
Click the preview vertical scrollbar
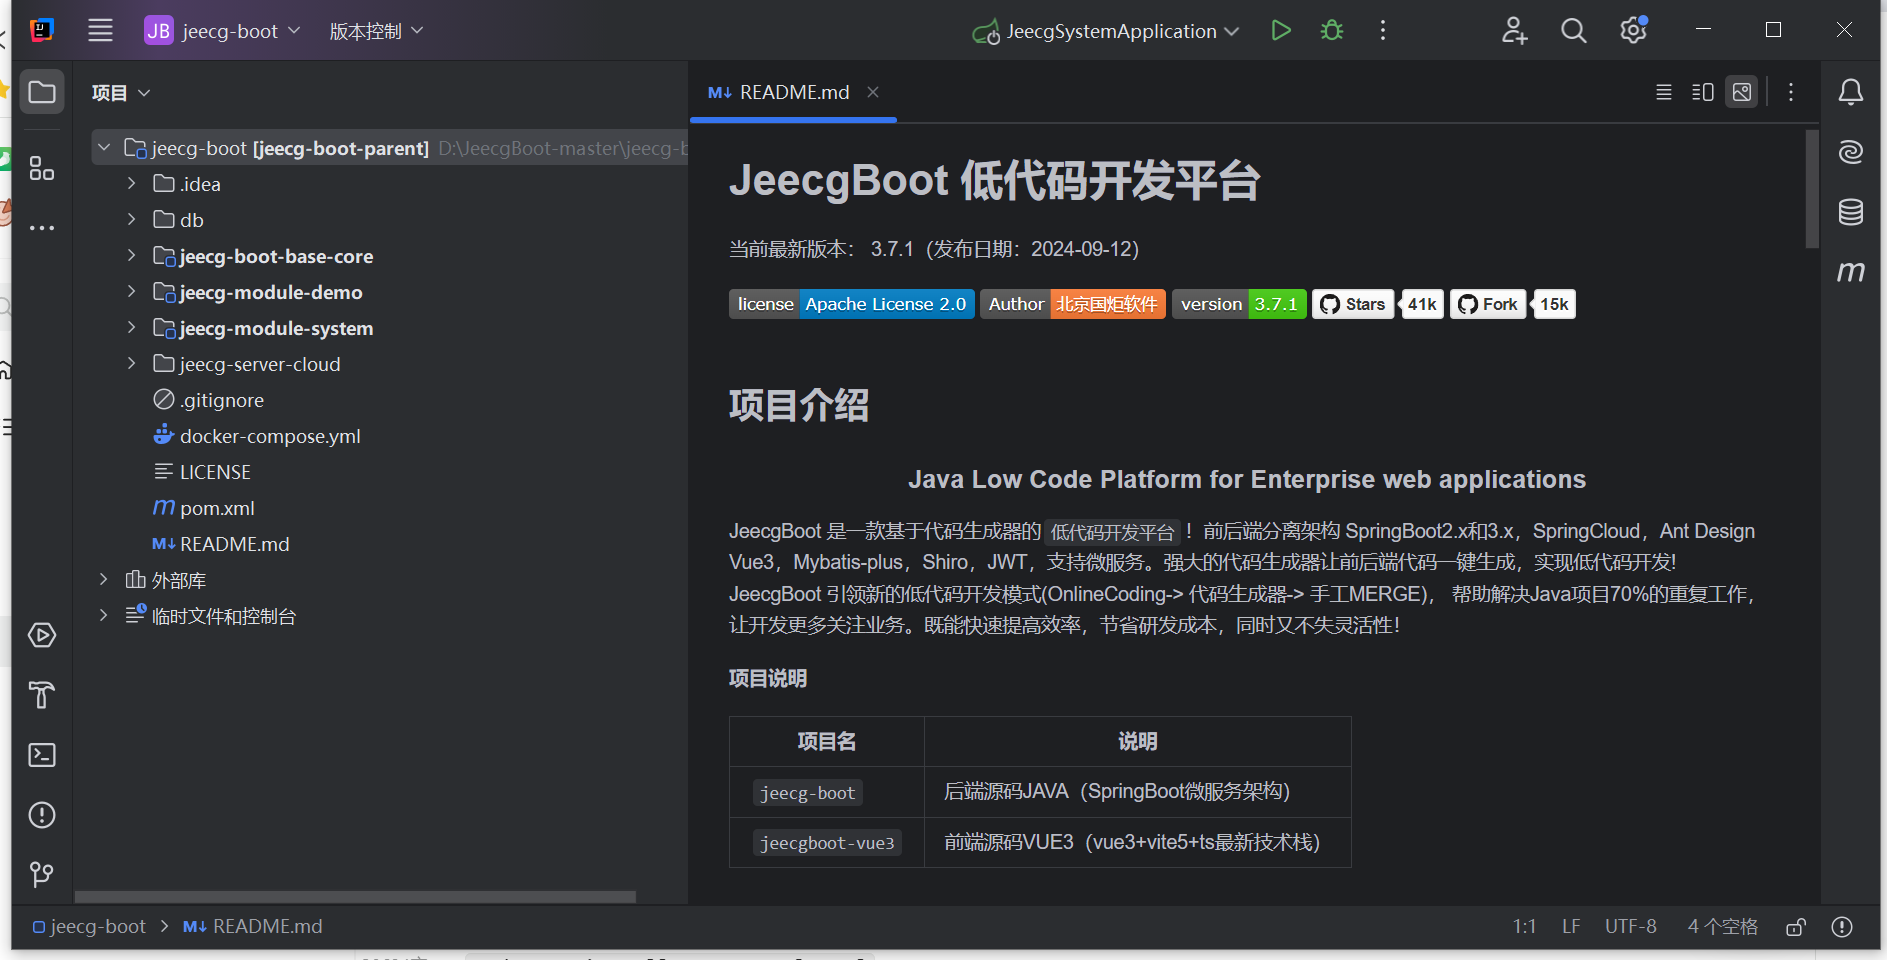pyautogui.click(x=1812, y=189)
